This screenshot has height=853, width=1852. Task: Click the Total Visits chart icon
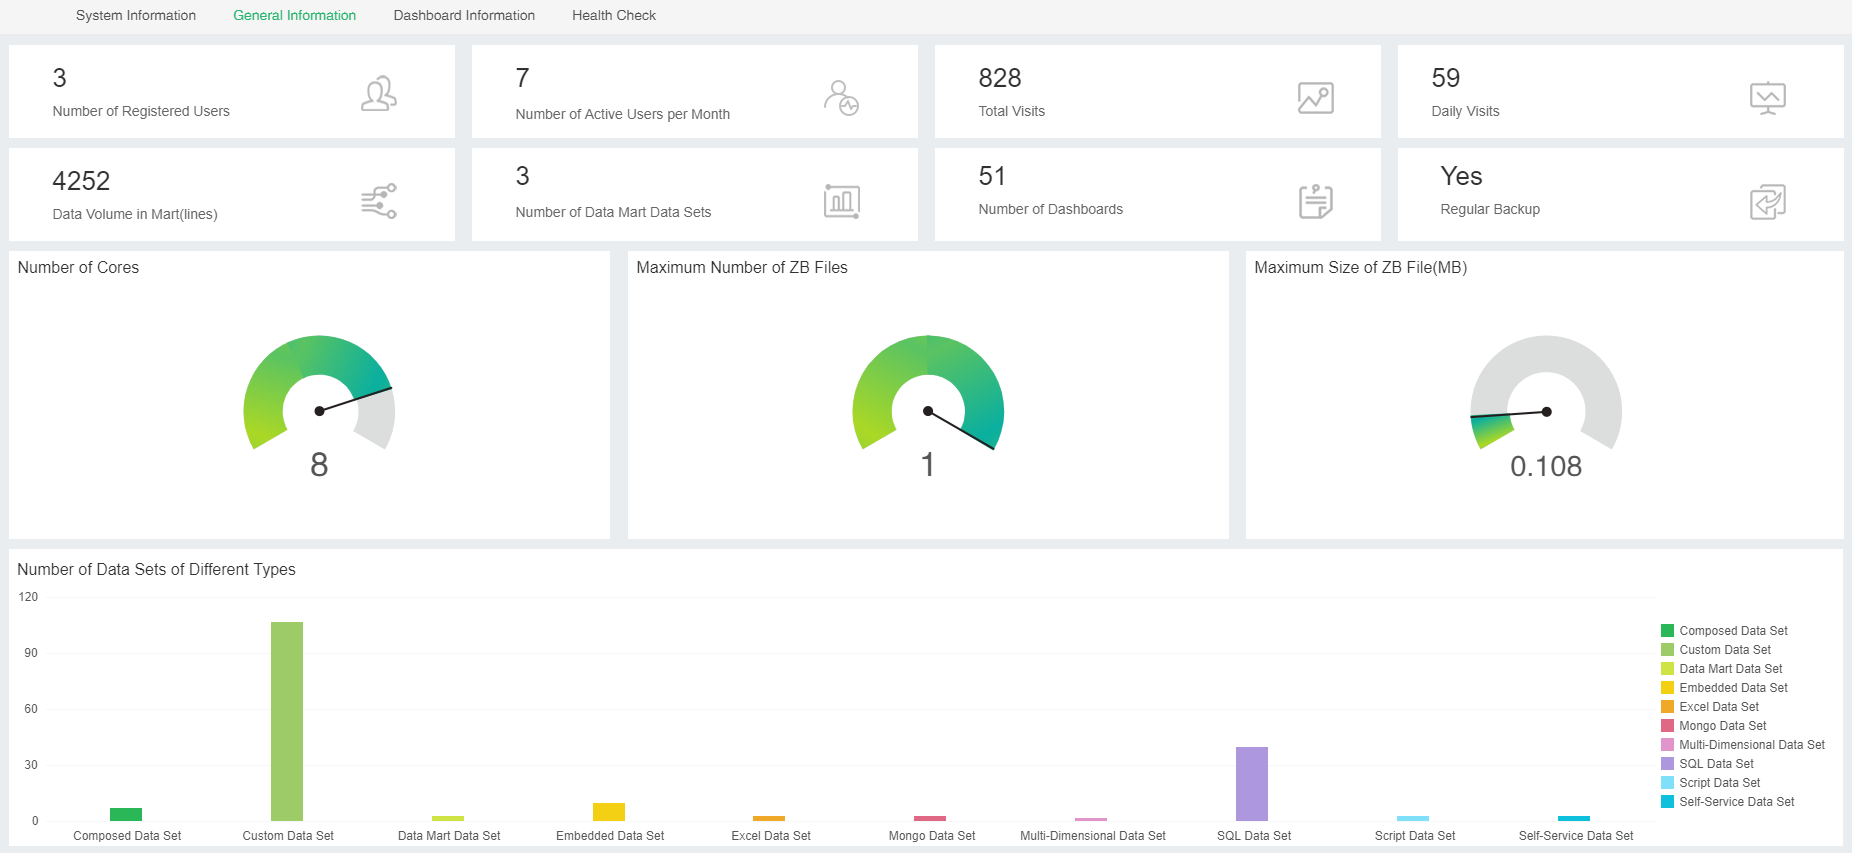pos(1316,97)
